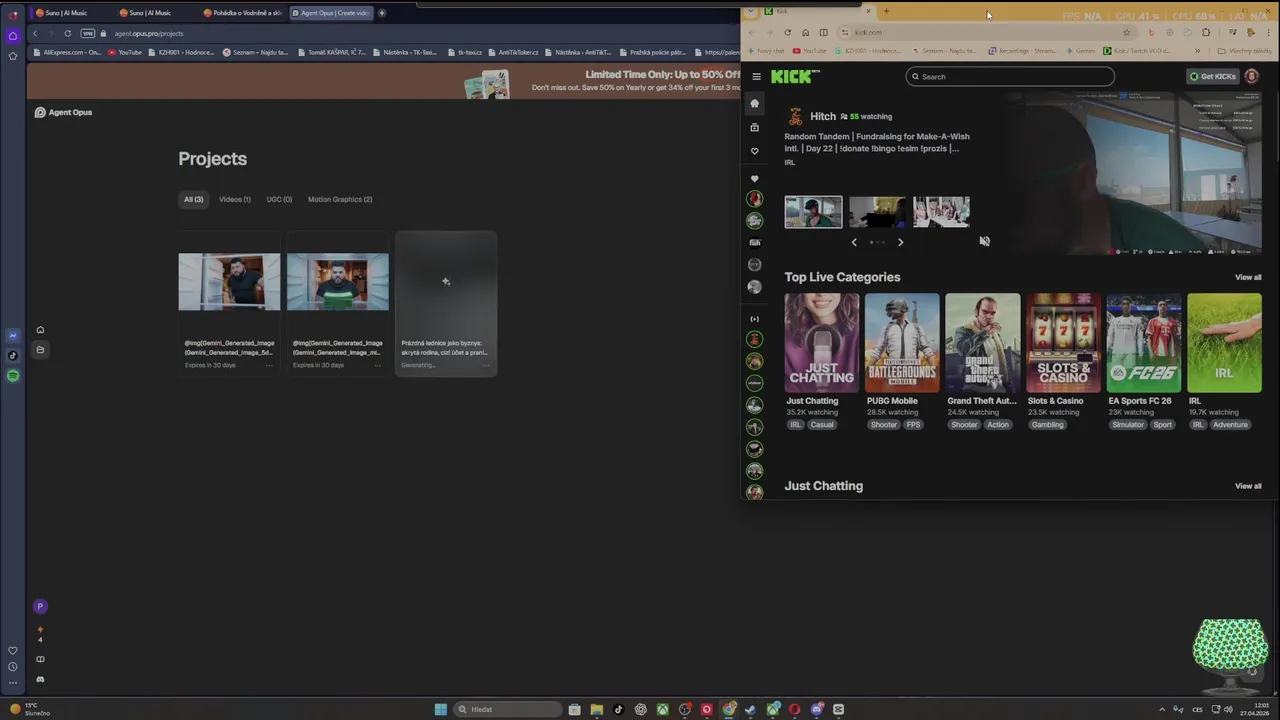Screen dimensions: 1280x720
Task: Open Chrome extensions puzzle icon
Action: (1205, 32)
